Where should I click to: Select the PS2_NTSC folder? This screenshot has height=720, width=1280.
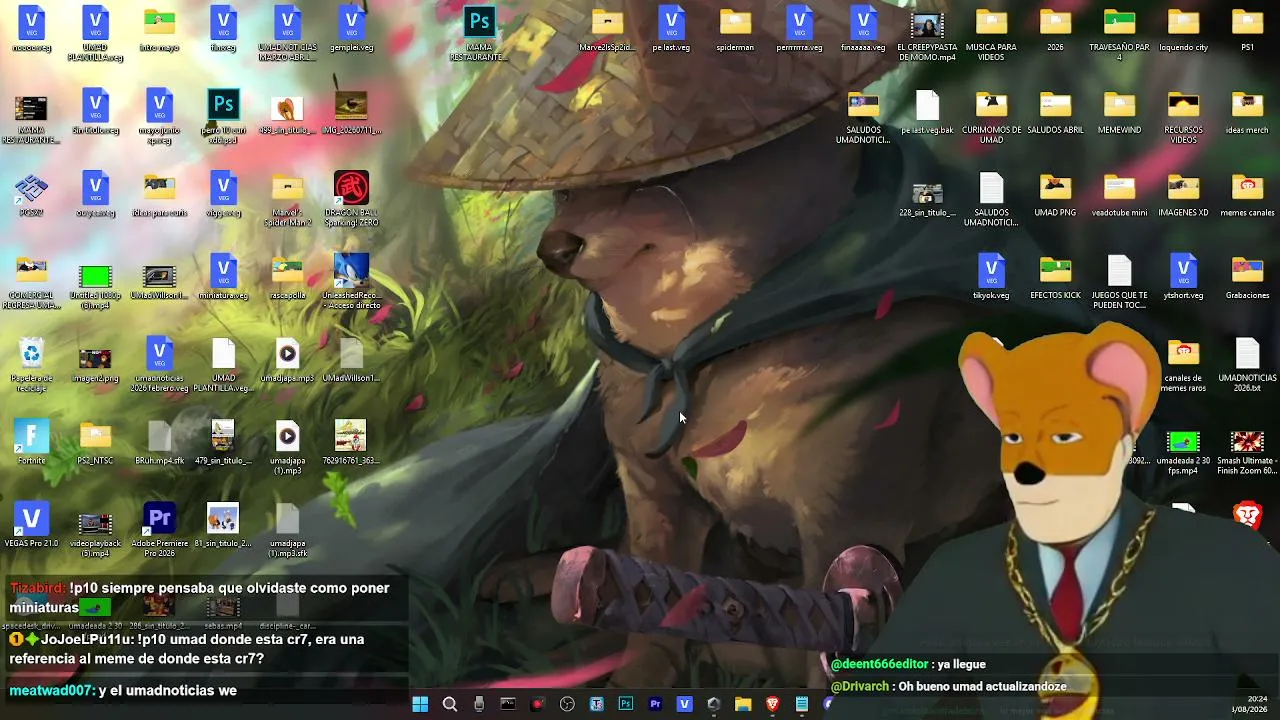tap(95, 442)
